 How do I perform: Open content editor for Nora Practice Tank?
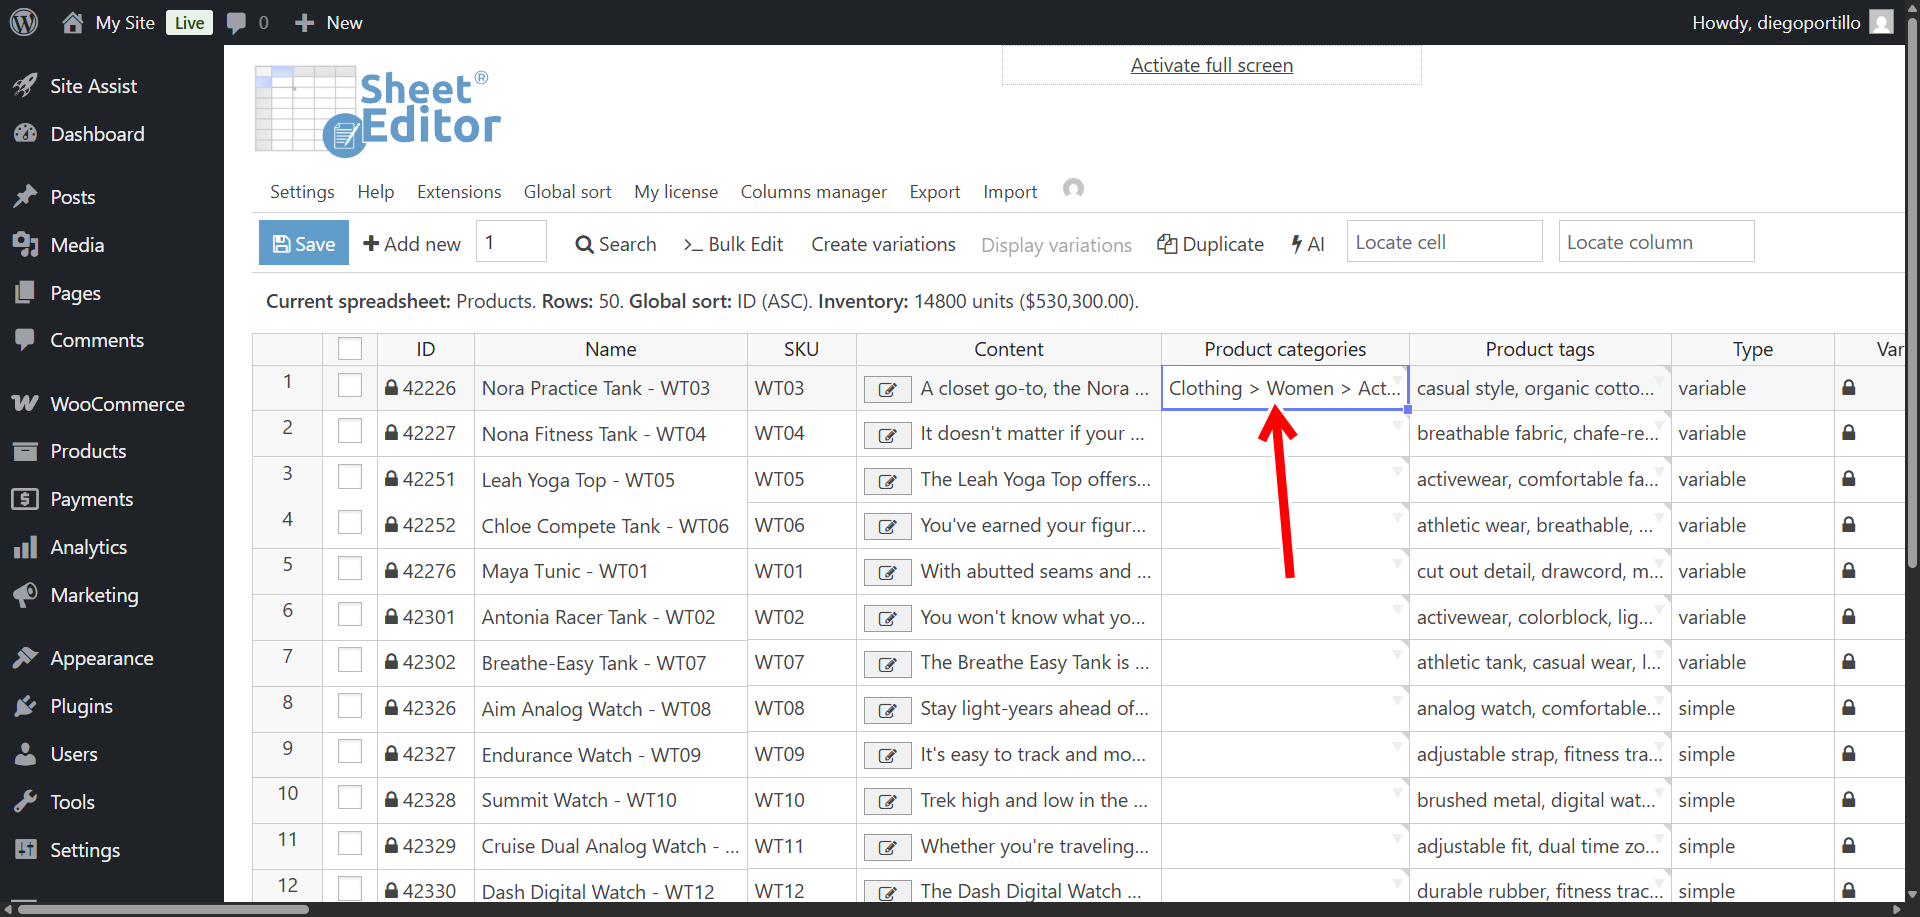887,390
